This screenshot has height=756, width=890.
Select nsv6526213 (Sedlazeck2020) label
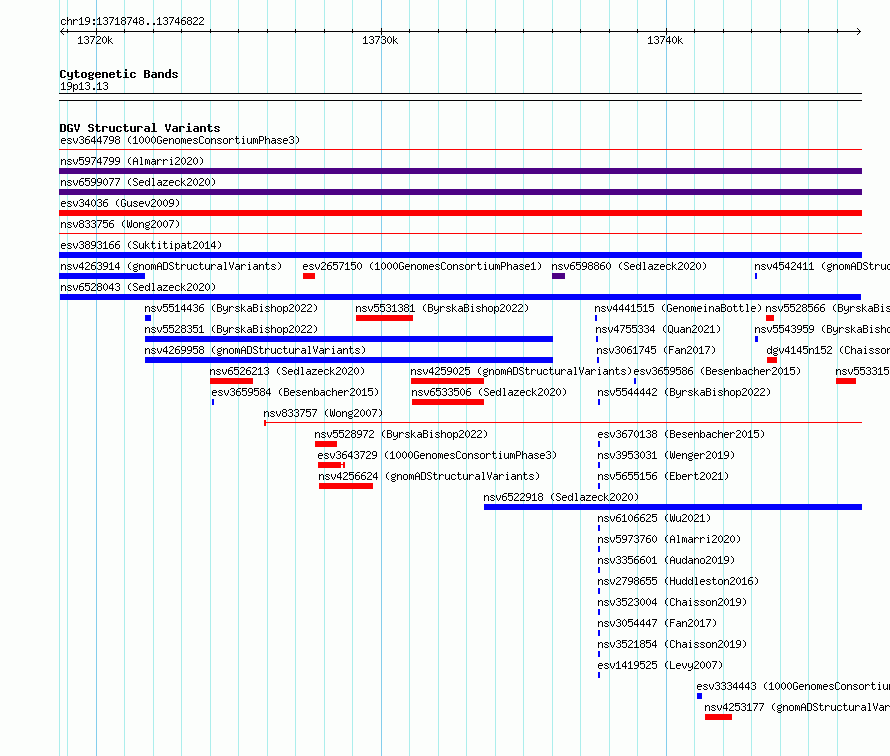pos(287,371)
